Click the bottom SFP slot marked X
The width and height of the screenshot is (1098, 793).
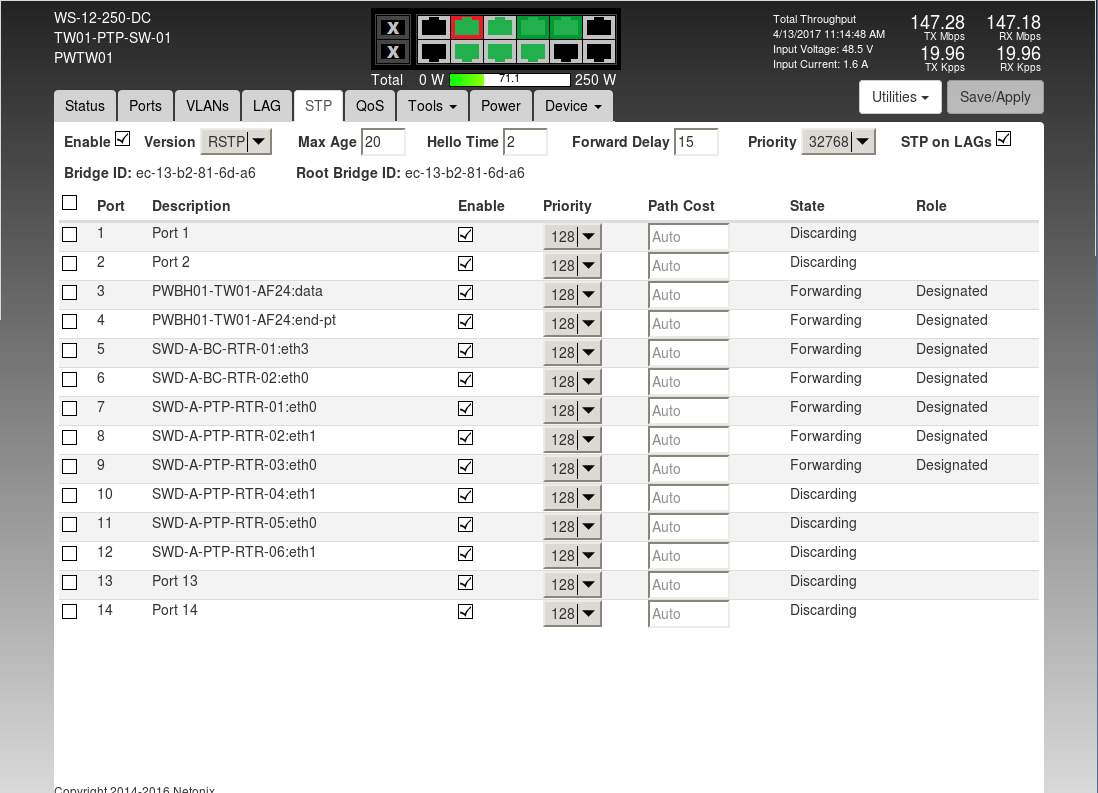(x=394, y=52)
